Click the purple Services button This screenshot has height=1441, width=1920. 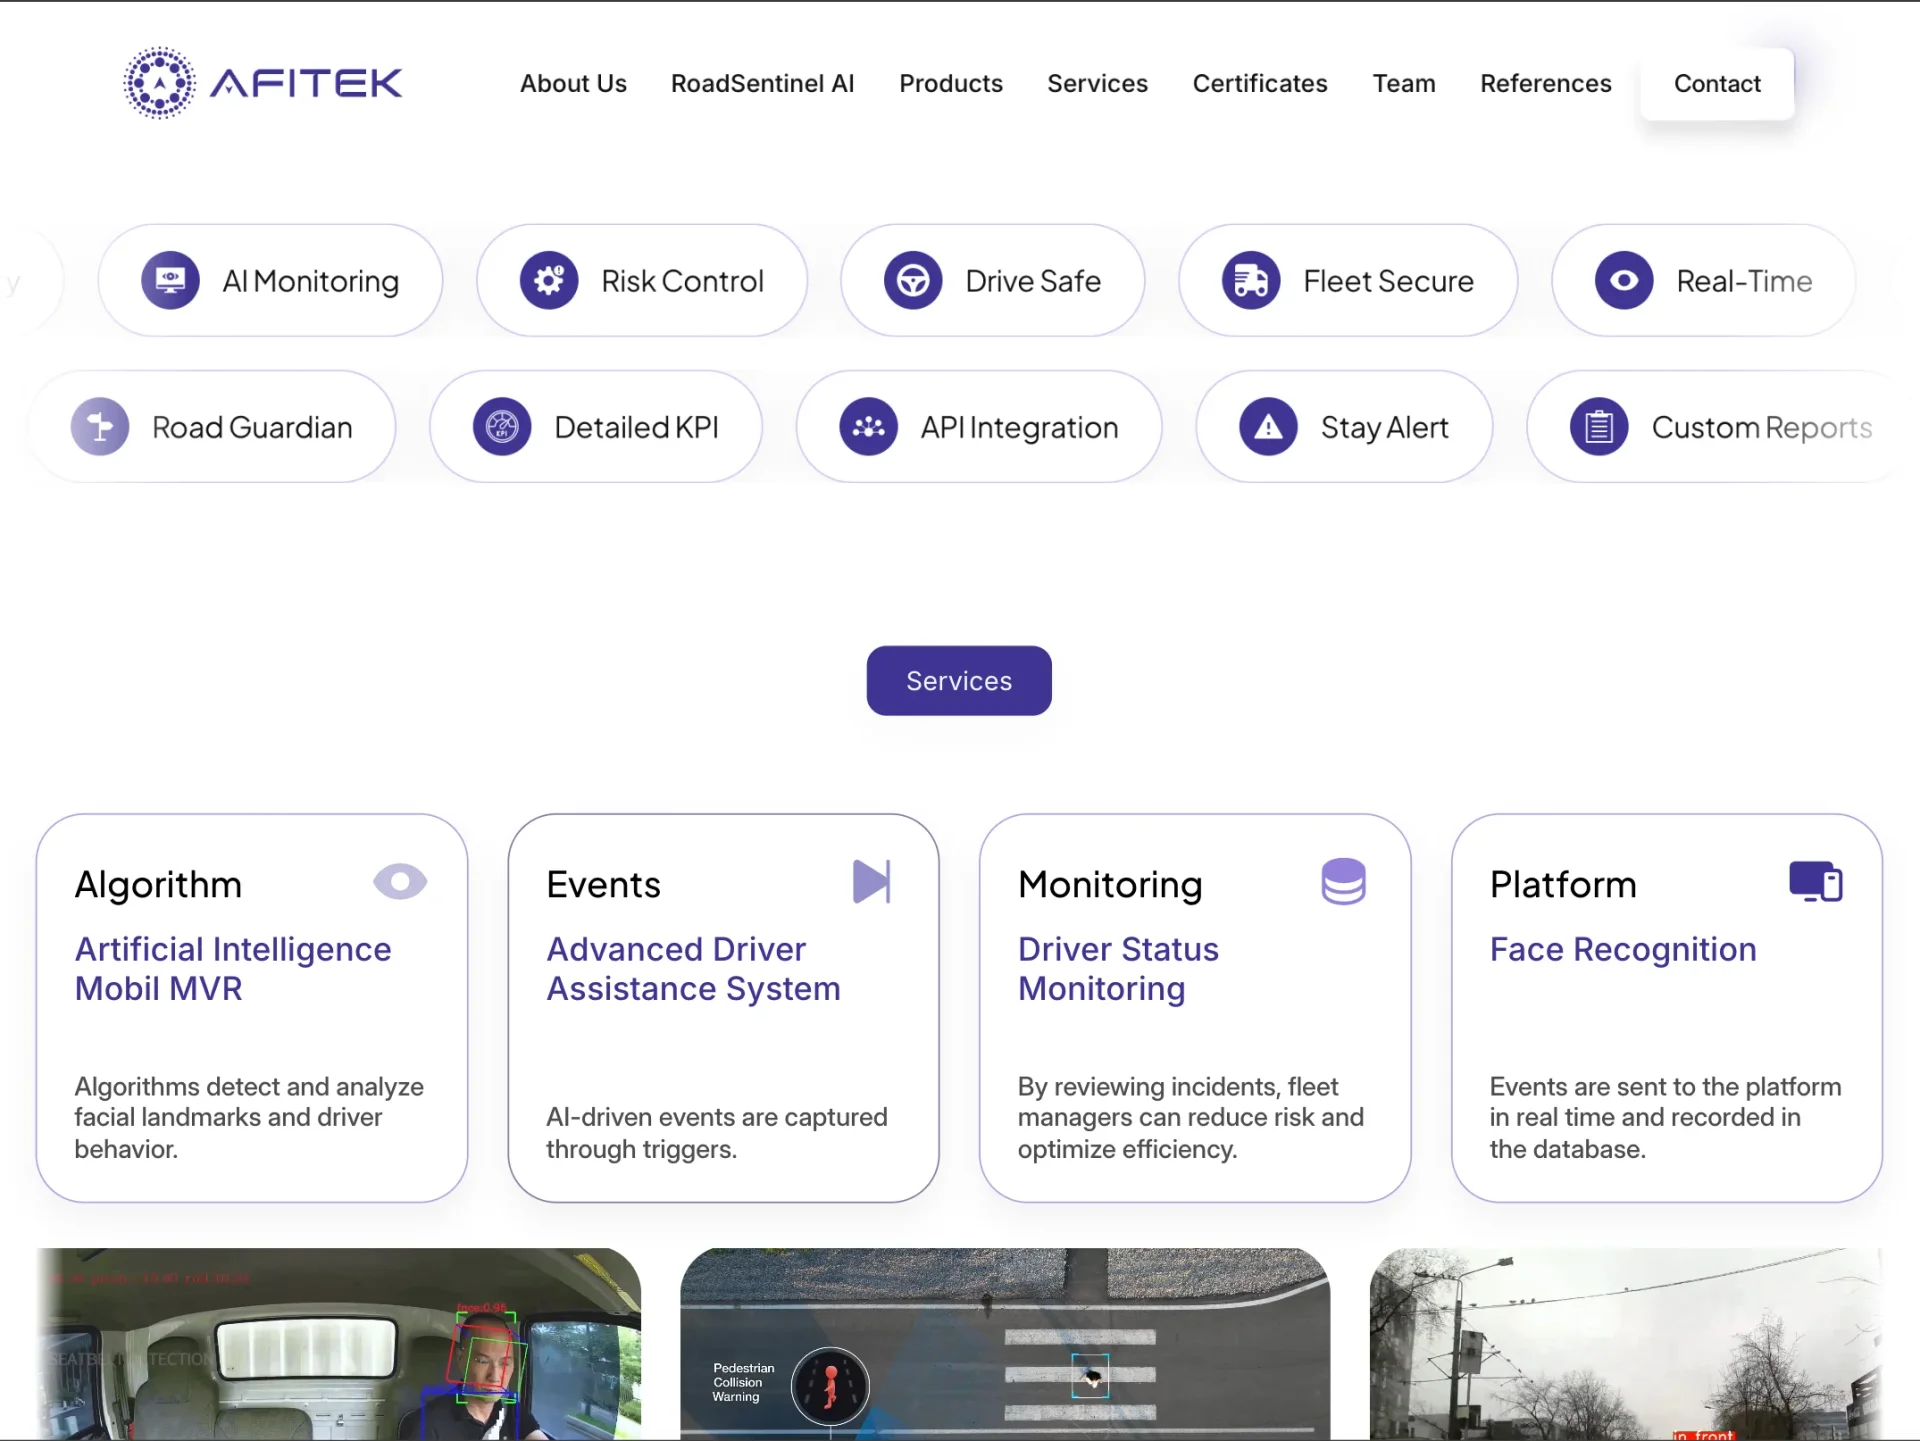[959, 681]
